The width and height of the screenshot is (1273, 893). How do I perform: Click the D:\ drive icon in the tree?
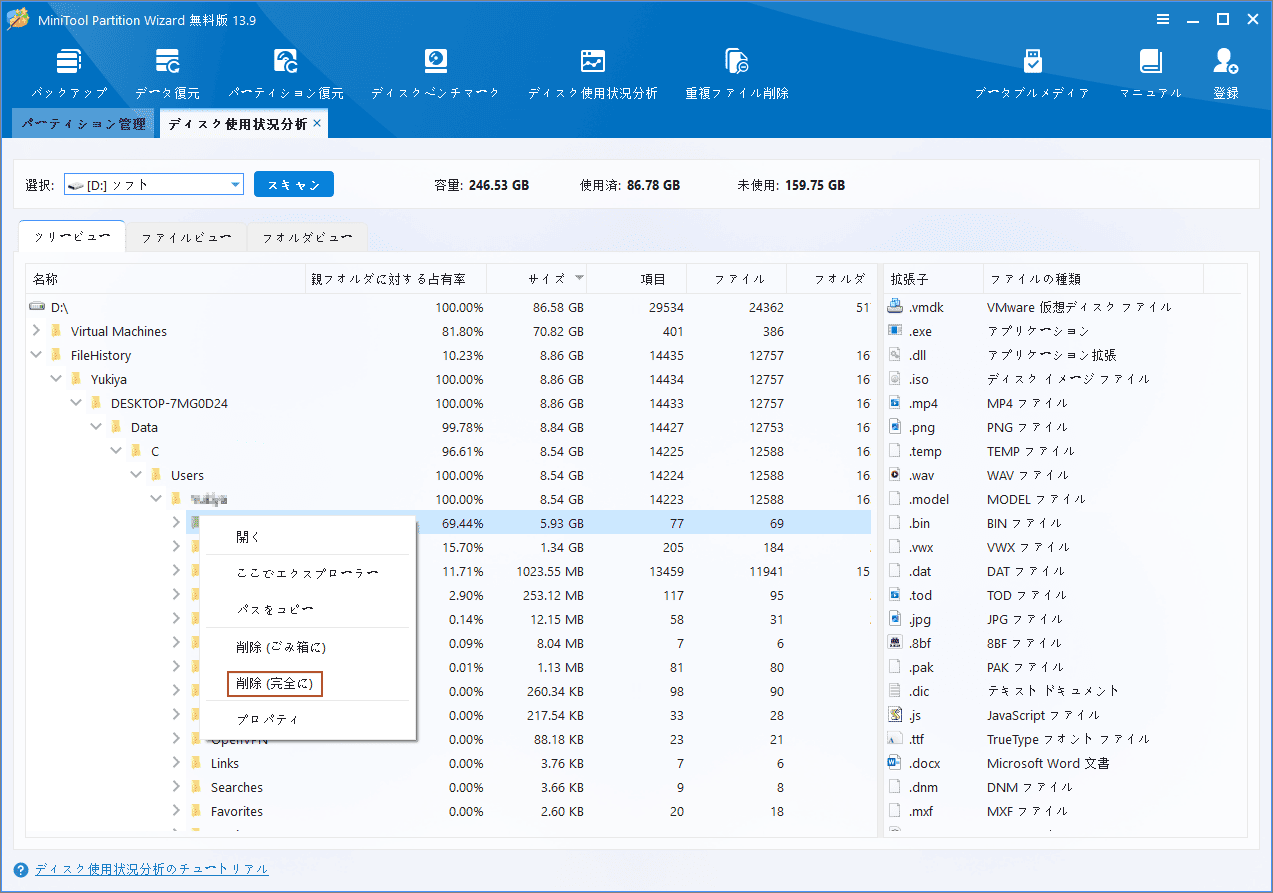click(38, 307)
